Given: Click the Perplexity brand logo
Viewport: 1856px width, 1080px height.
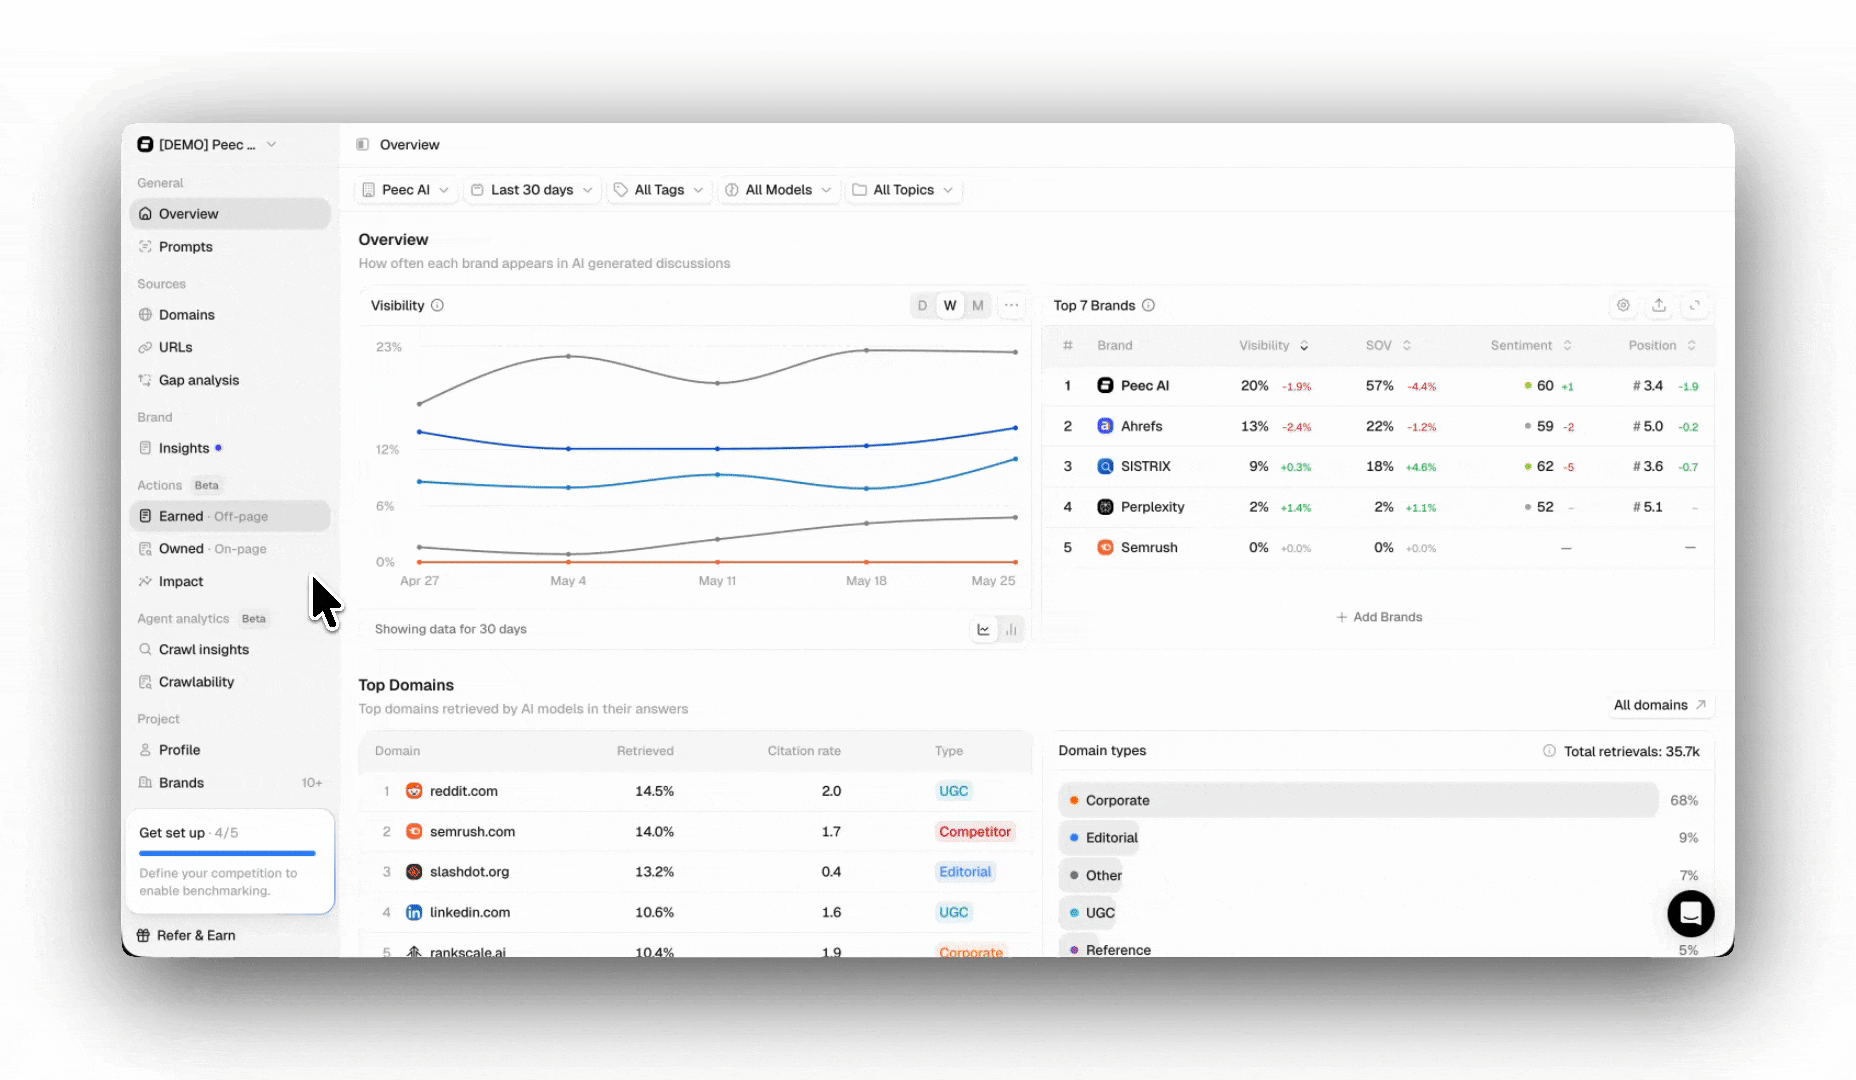Looking at the screenshot, I should [x=1105, y=508].
